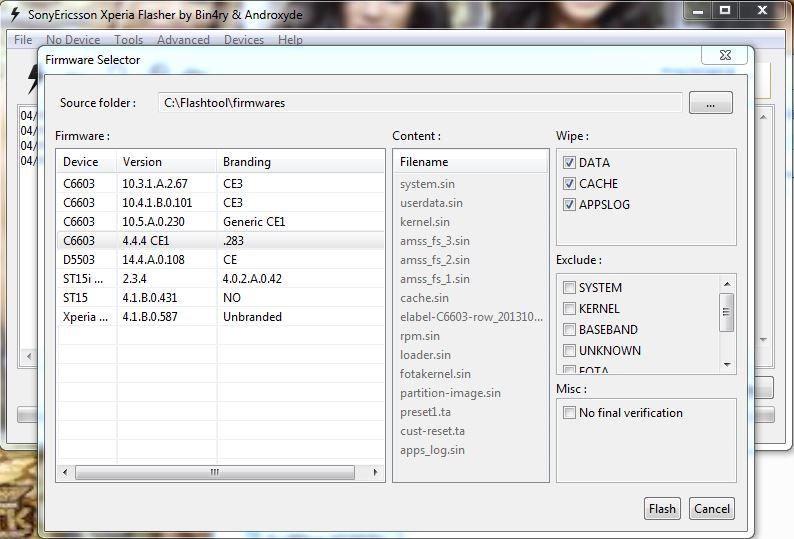Enable the BASEBAND exclude checkbox
Screen dimensions: 794x539
pyautogui.click(x=569, y=330)
